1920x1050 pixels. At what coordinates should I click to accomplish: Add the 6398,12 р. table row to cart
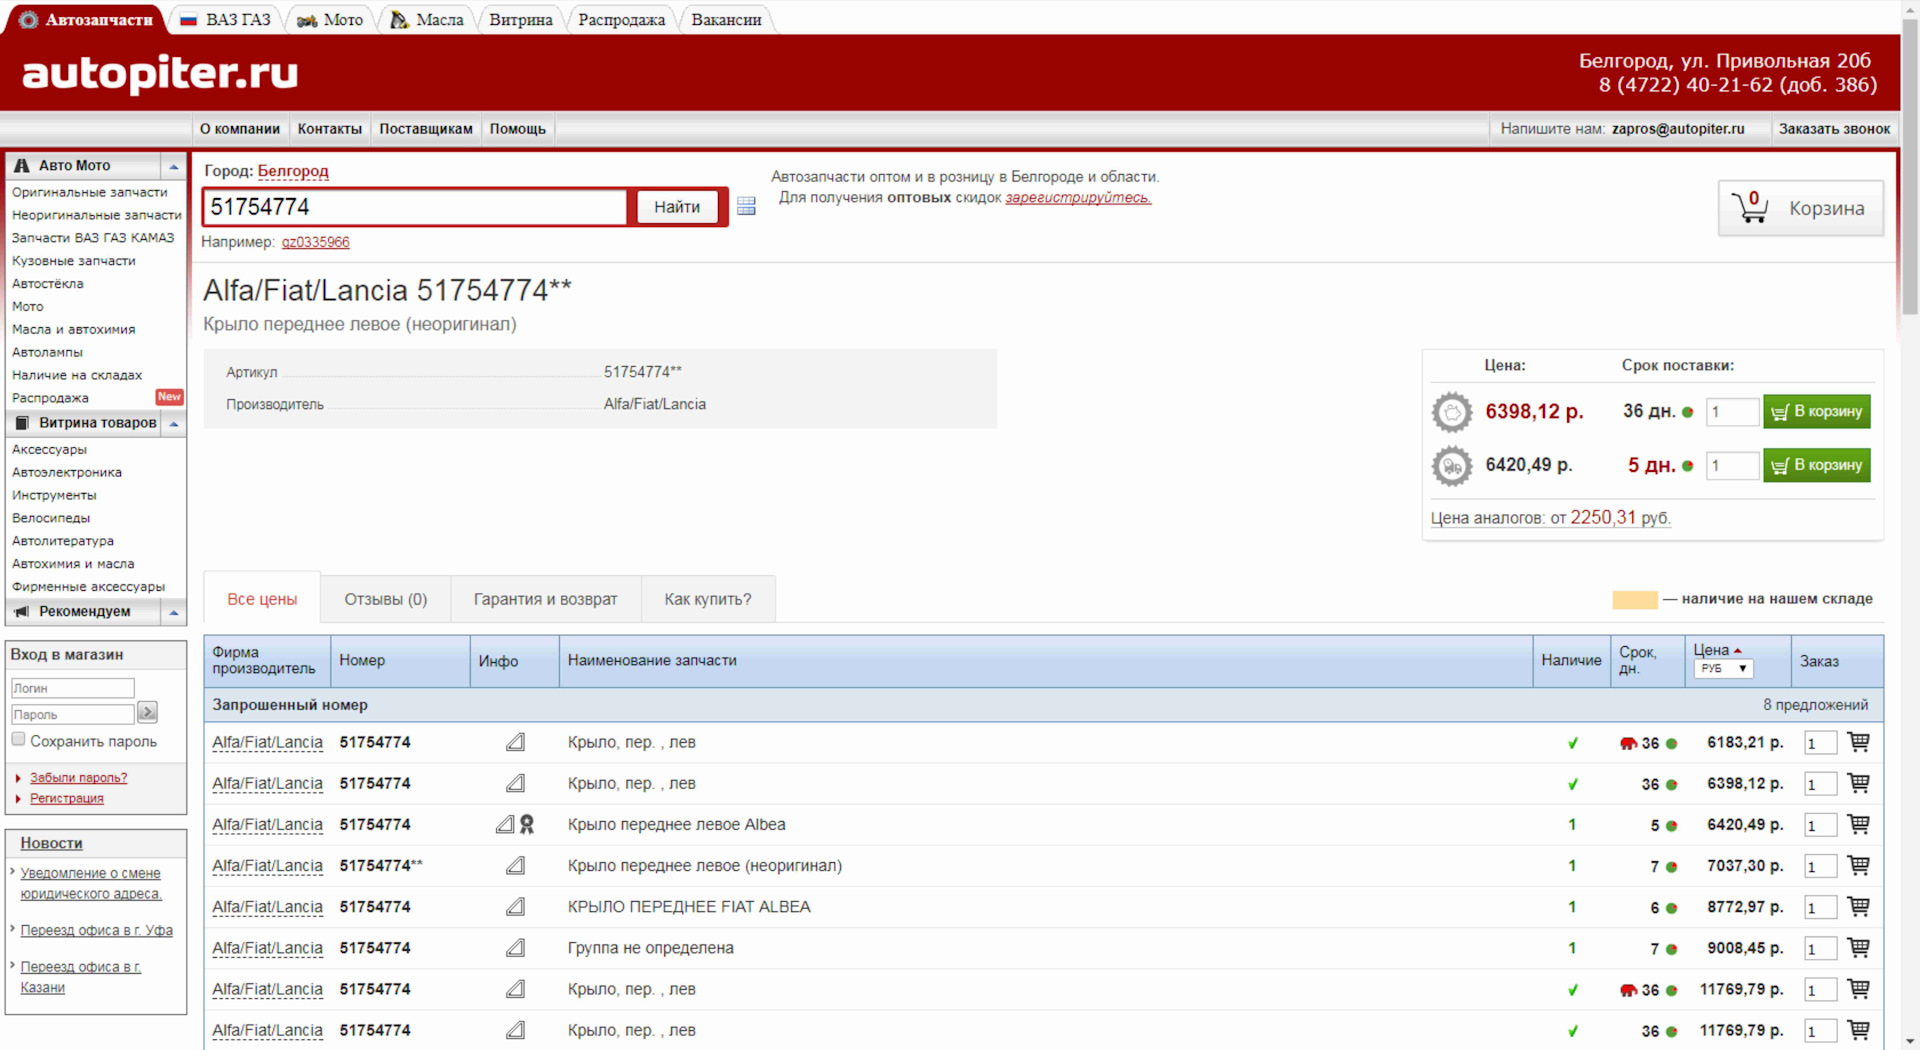click(1858, 783)
